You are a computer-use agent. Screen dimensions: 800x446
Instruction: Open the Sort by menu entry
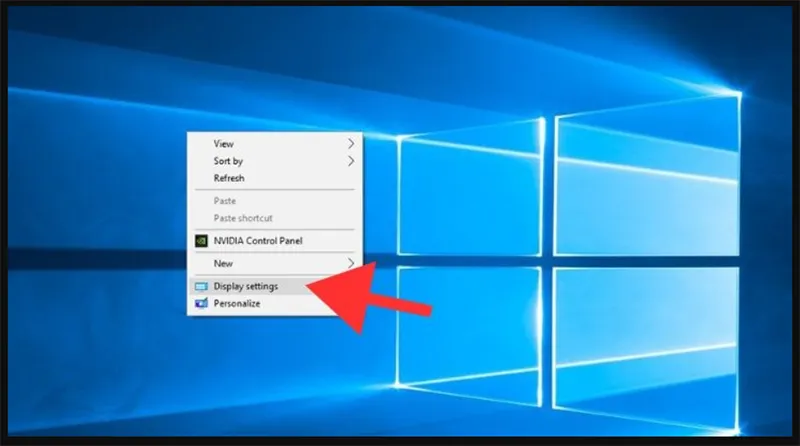(x=275, y=161)
